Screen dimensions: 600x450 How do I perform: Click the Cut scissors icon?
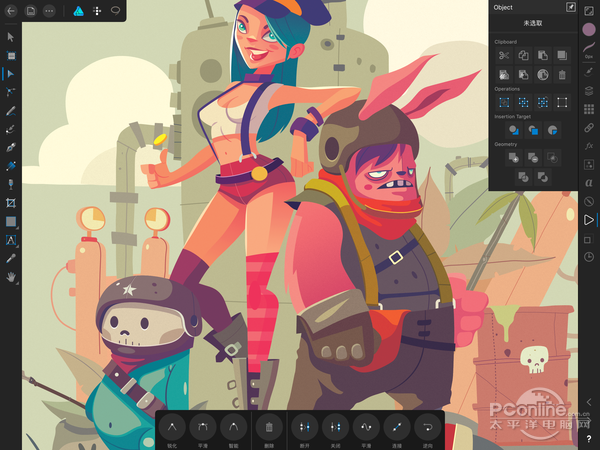(x=504, y=55)
